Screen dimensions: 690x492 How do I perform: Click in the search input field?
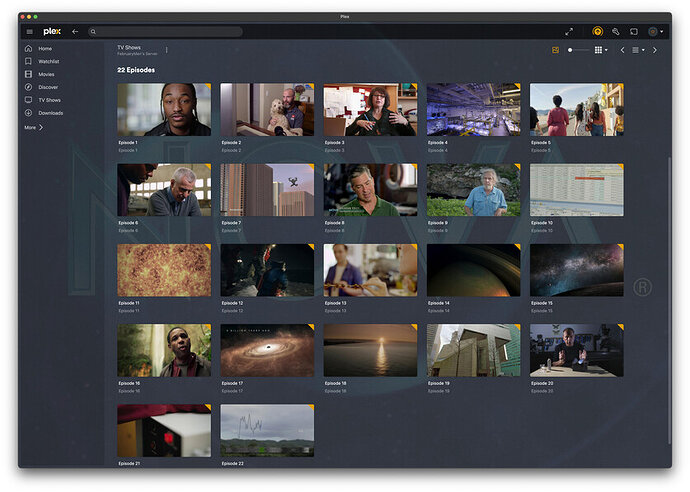[x=165, y=32]
